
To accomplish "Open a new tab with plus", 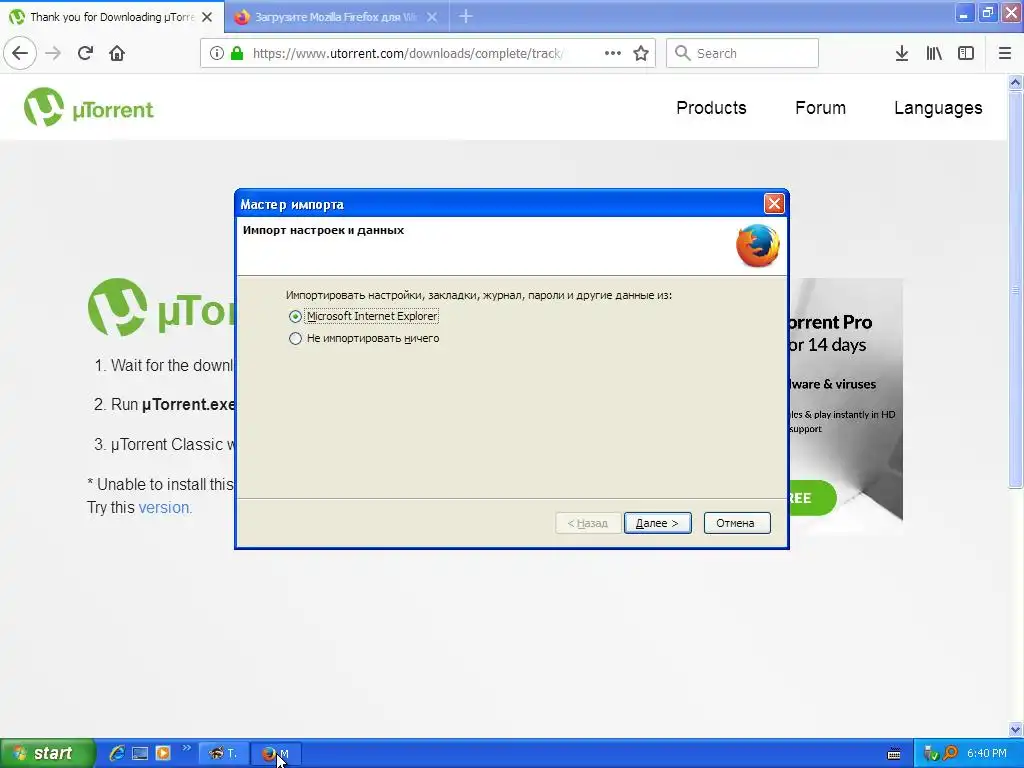I will point(466,16).
